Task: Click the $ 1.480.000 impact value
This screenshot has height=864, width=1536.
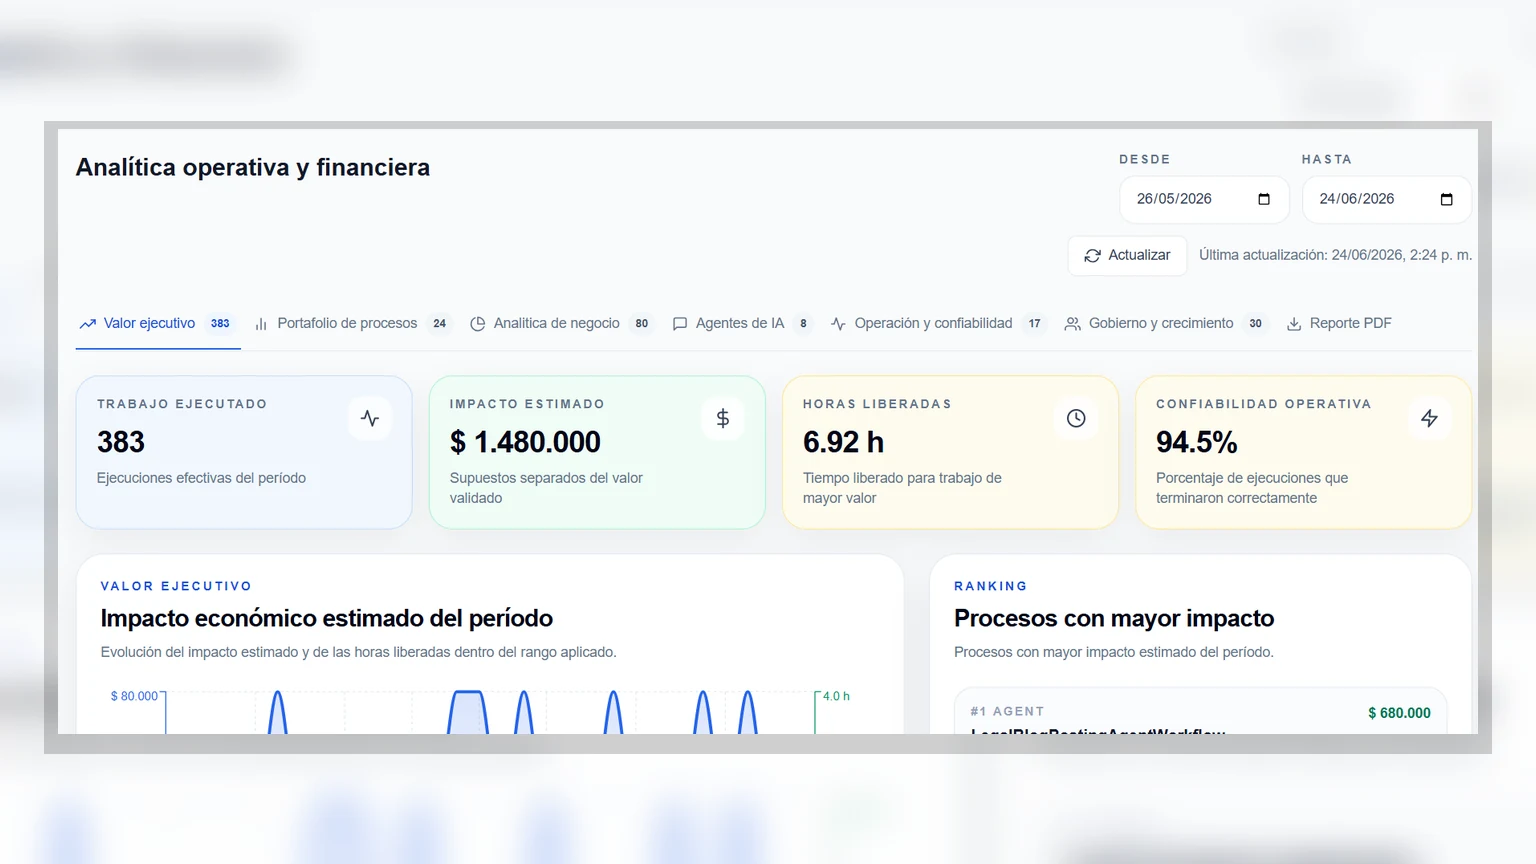Action: click(x=525, y=442)
